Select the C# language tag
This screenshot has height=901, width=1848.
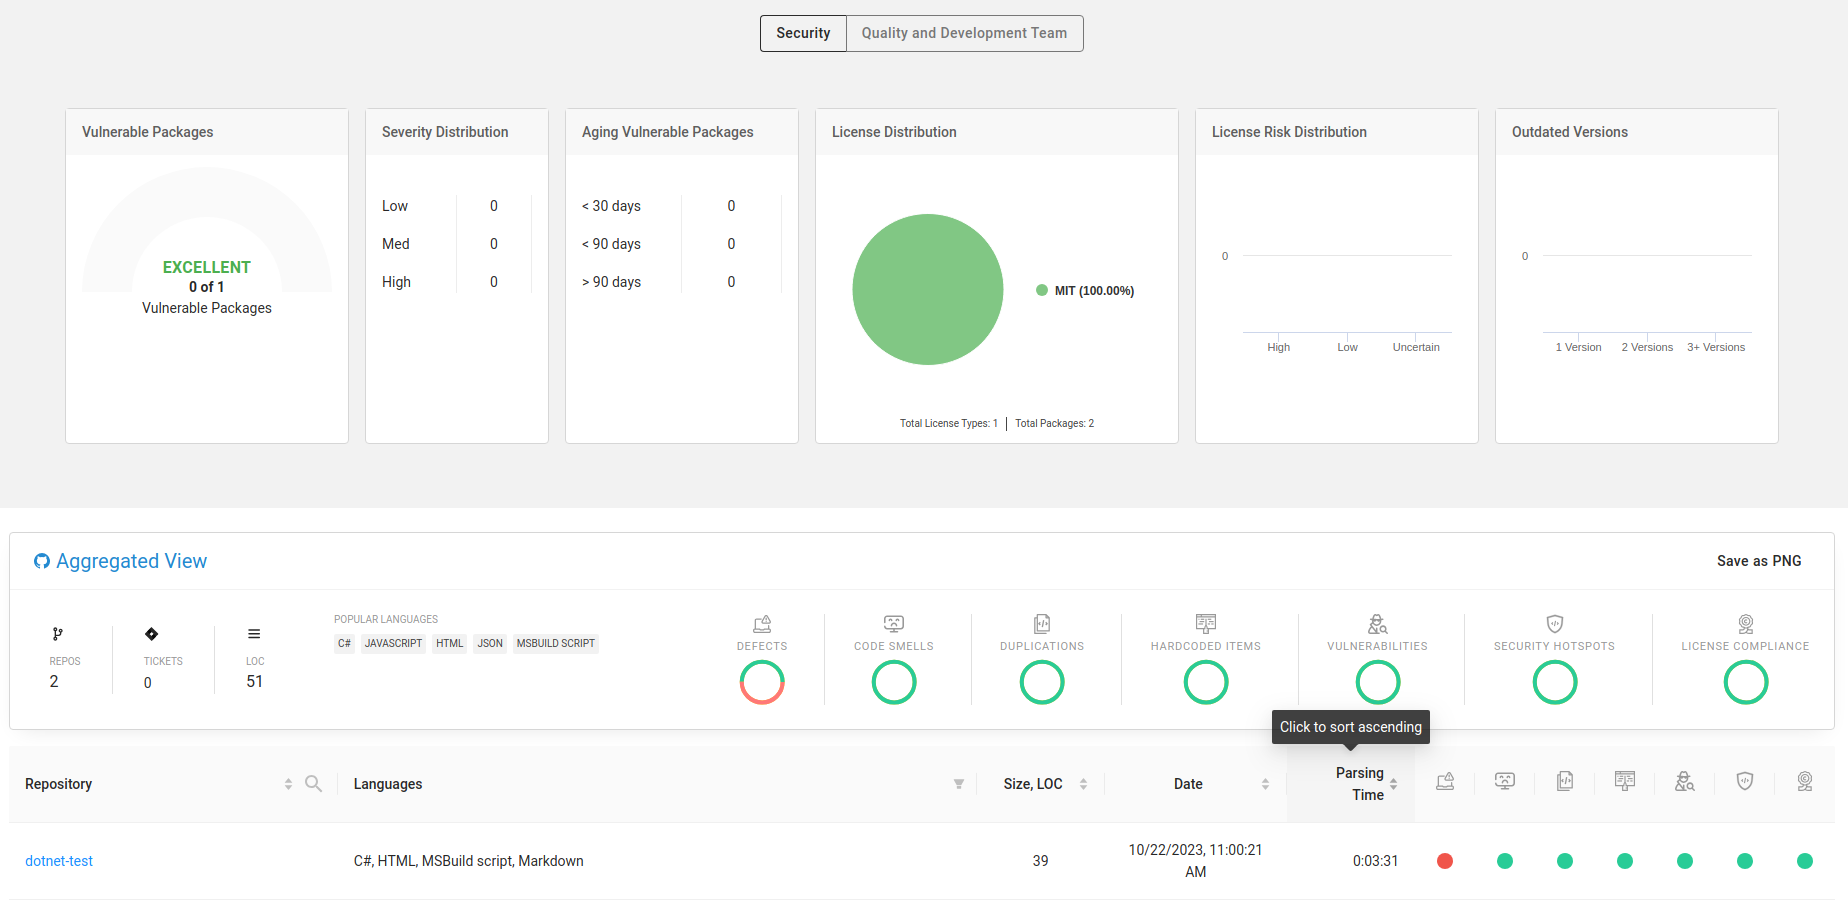point(344,644)
